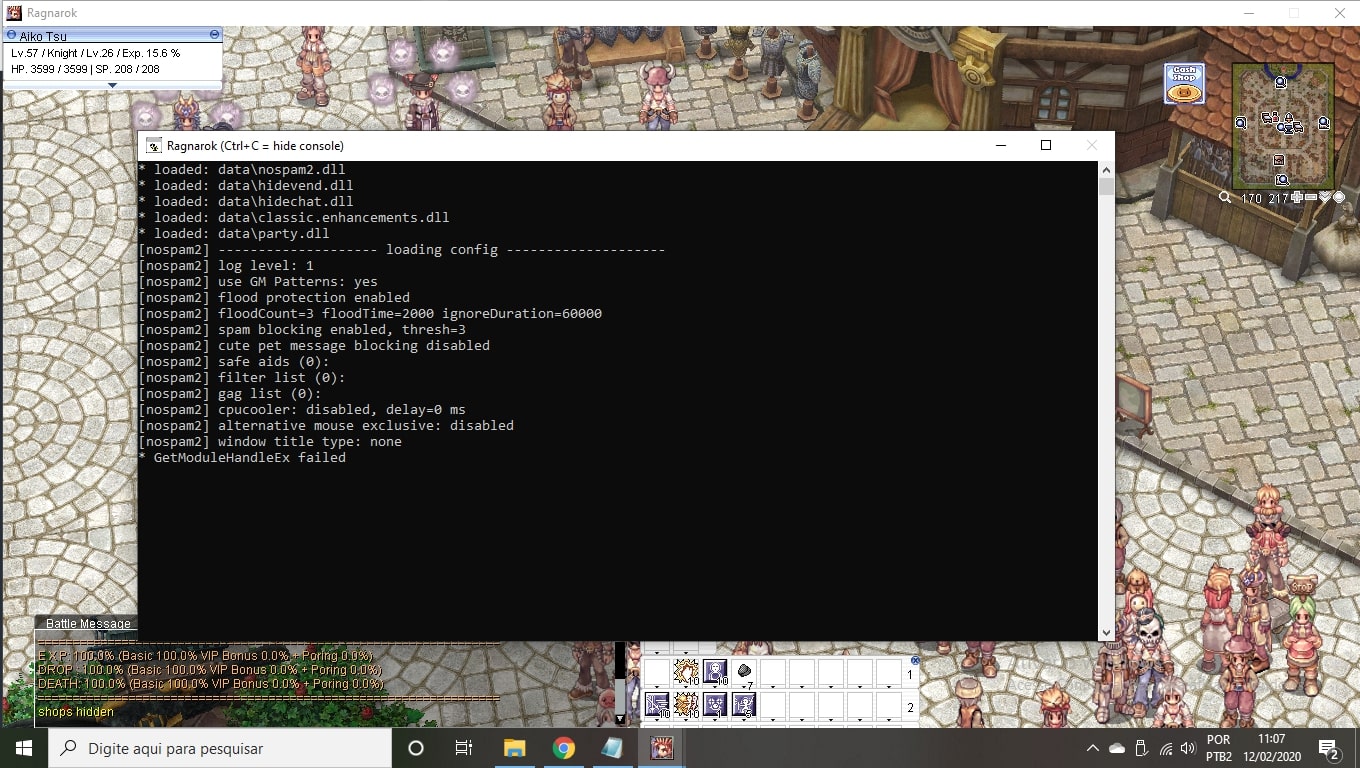Click the chest icon on the minimap

[x=1278, y=160]
